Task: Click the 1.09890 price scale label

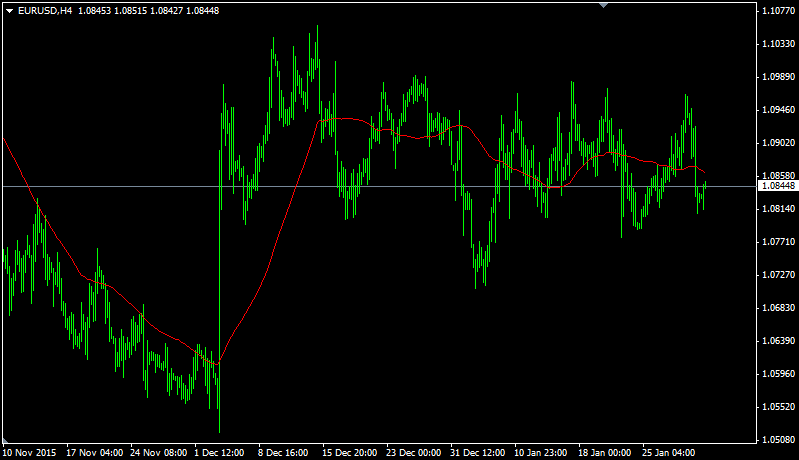Action: [x=778, y=77]
